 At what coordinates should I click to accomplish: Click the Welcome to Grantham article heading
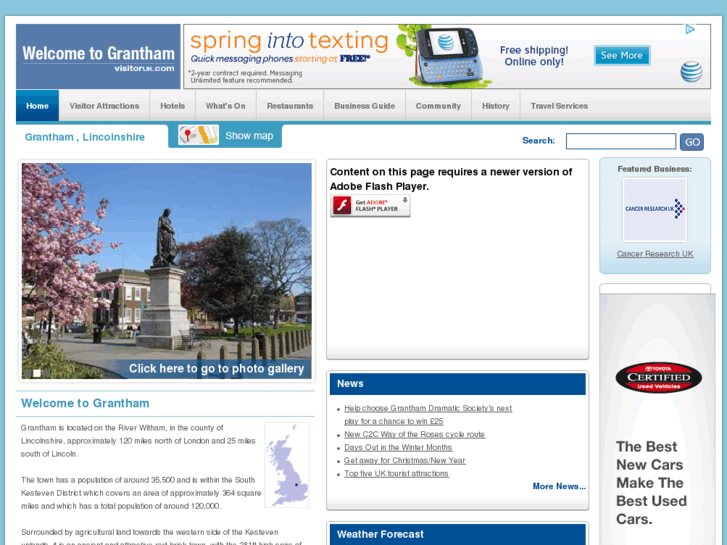point(85,403)
